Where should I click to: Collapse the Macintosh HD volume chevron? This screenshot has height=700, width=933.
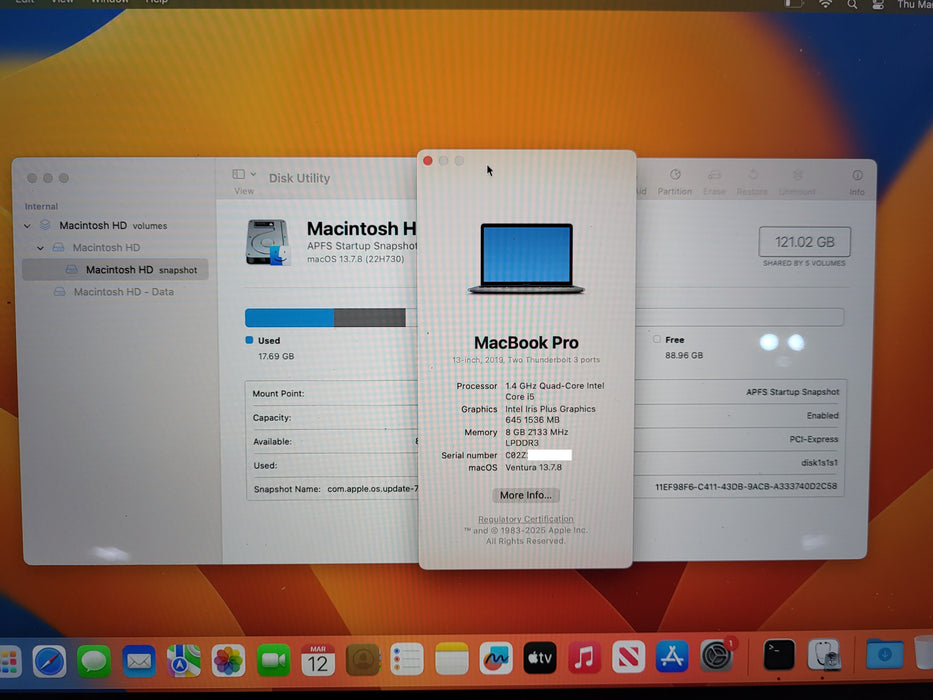click(x=40, y=248)
